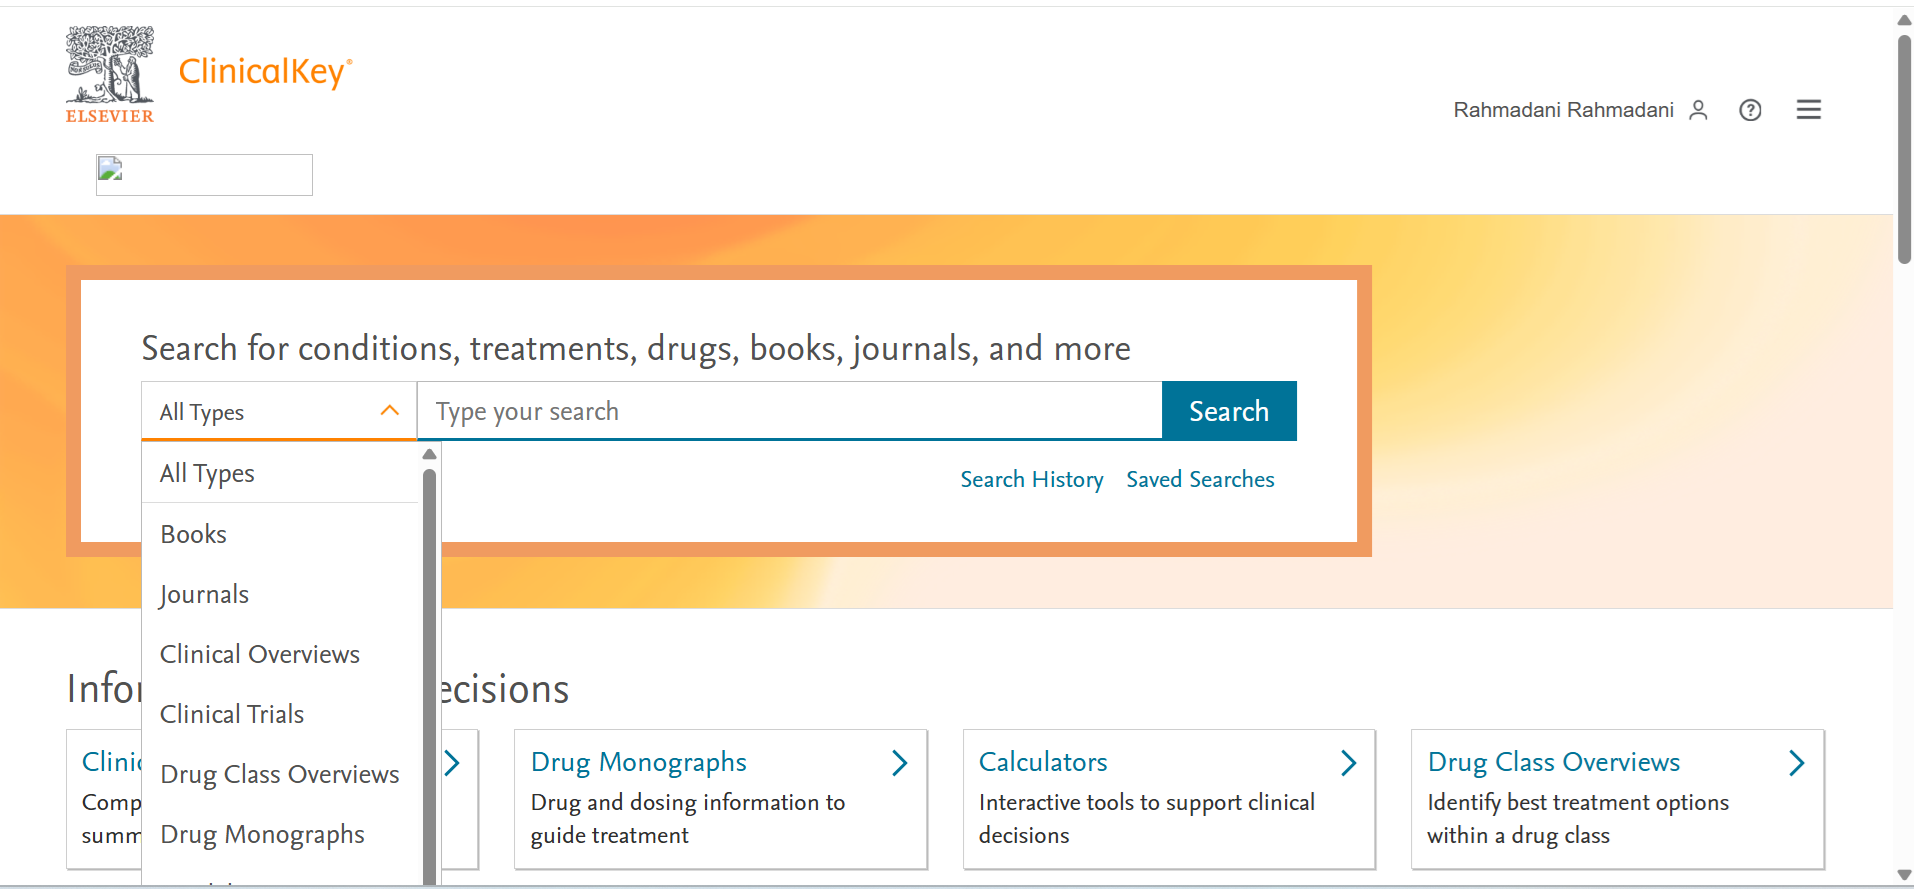The image size is (1914, 889).
Task: Open the help question mark icon
Action: [1750, 110]
